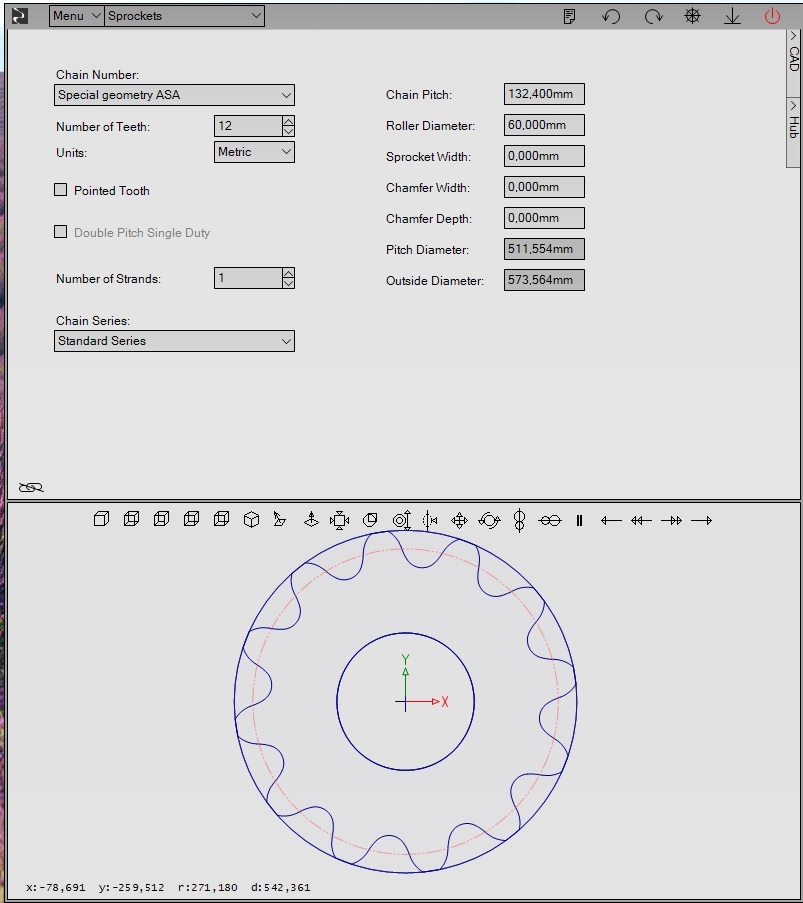Click the chain link icon at bottom left
The image size is (803, 903).
[x=31, y=488]
